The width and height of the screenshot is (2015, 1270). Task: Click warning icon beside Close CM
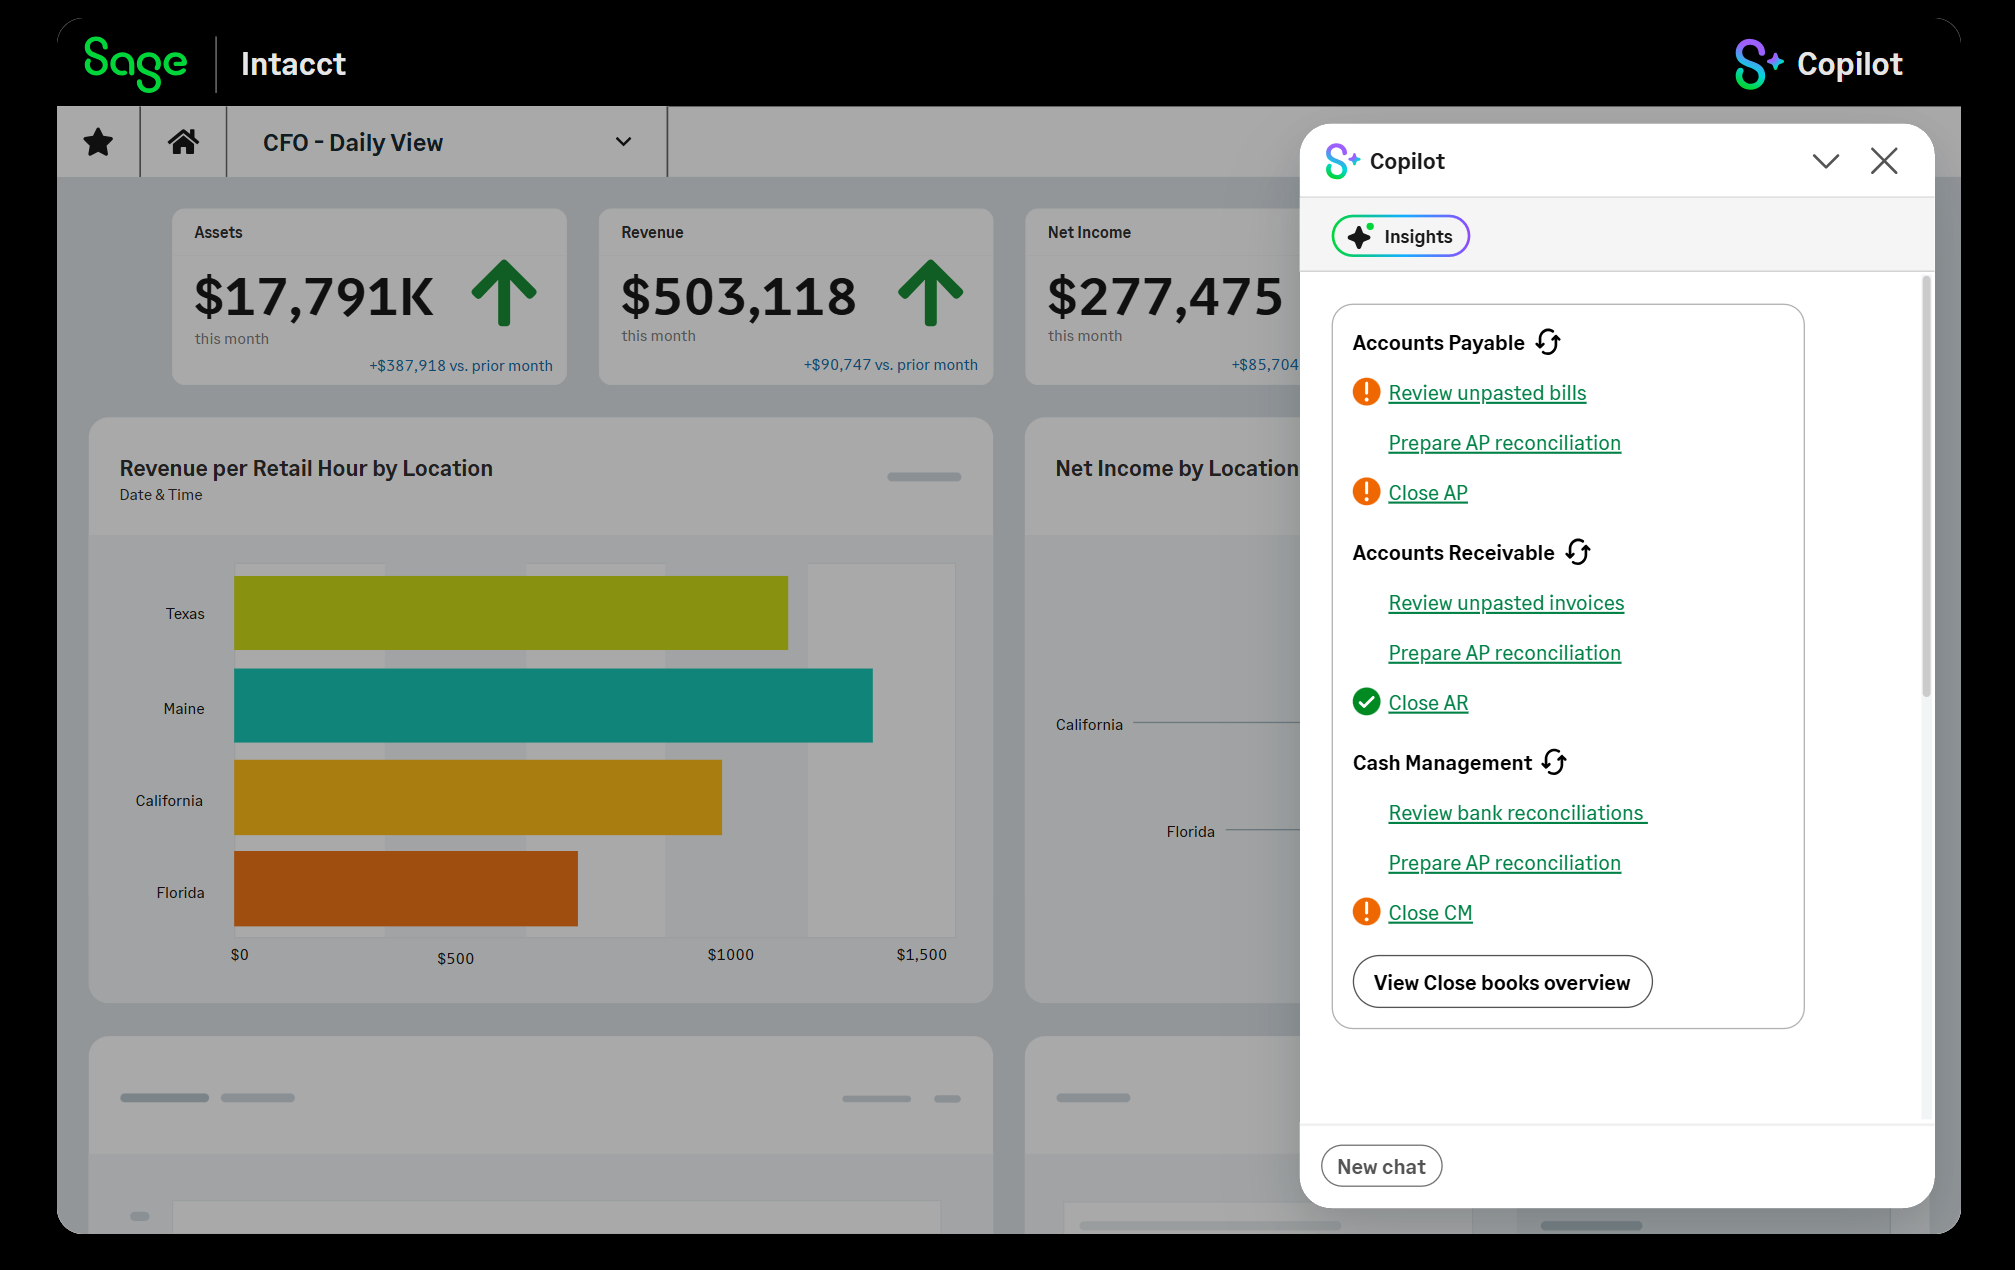click(x=1366, y=912)
